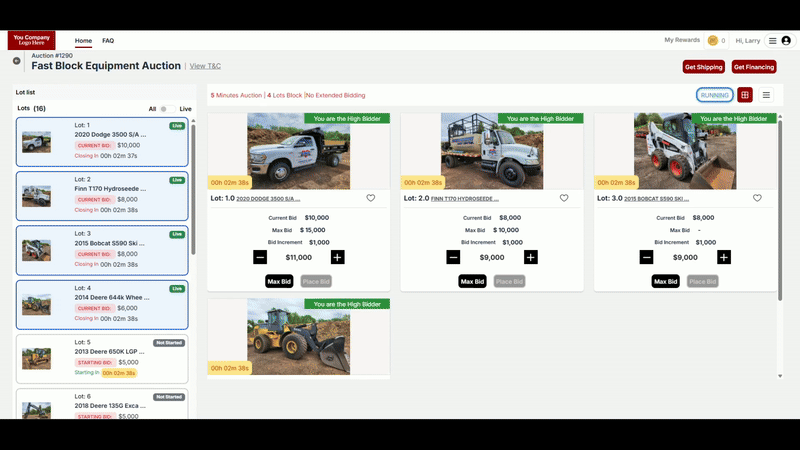Click the company logo
800x450 pixels.
click(32, 40)
